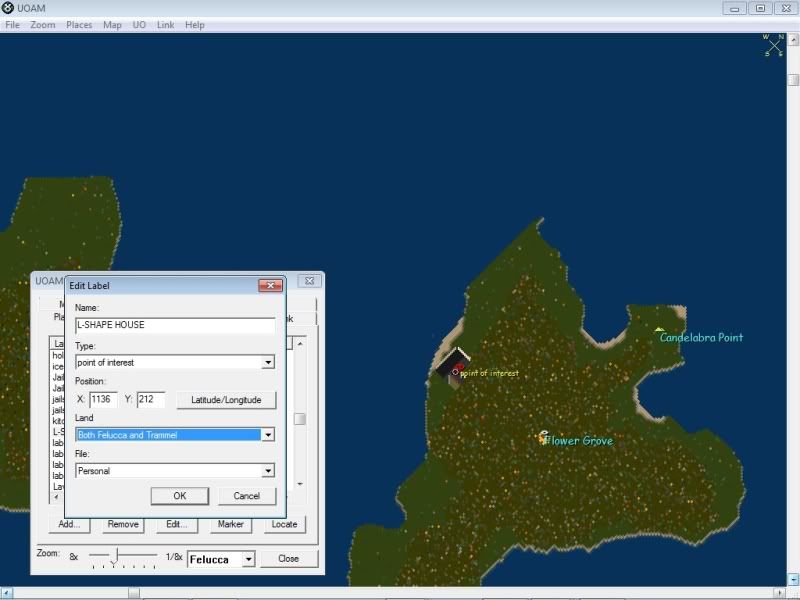Click the compass rose icon on the map

pos(774,45)
